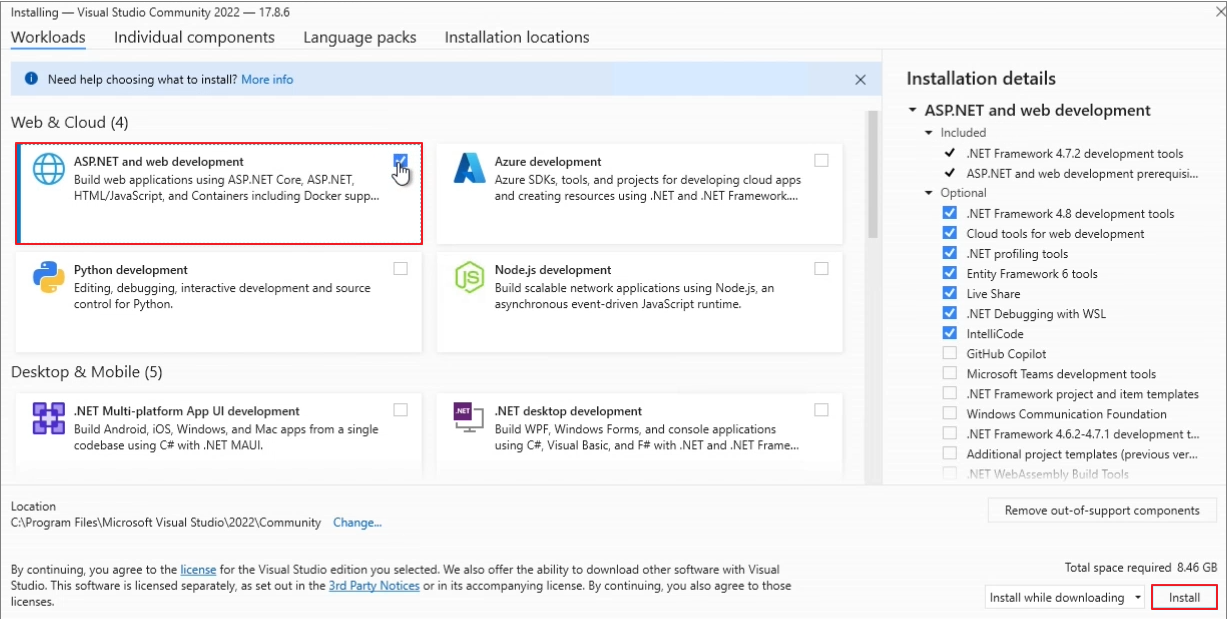Screen dimensions: 1227x619
Task: Click the Desktop & Mobile (5) heading
Action: pos(86,372)
